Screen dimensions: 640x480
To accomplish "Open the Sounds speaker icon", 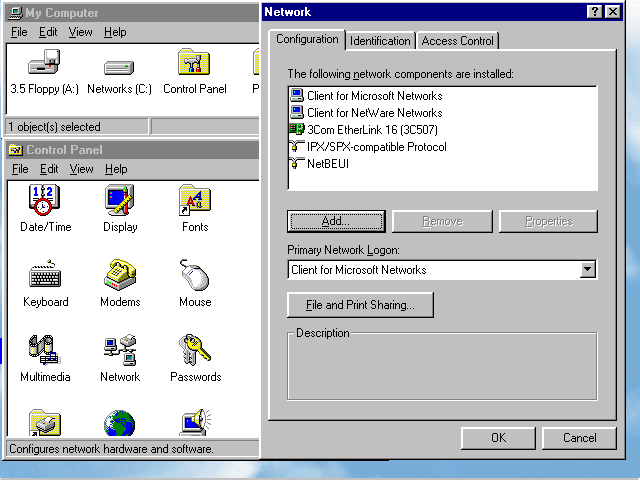I will click(x=195, y=422).
